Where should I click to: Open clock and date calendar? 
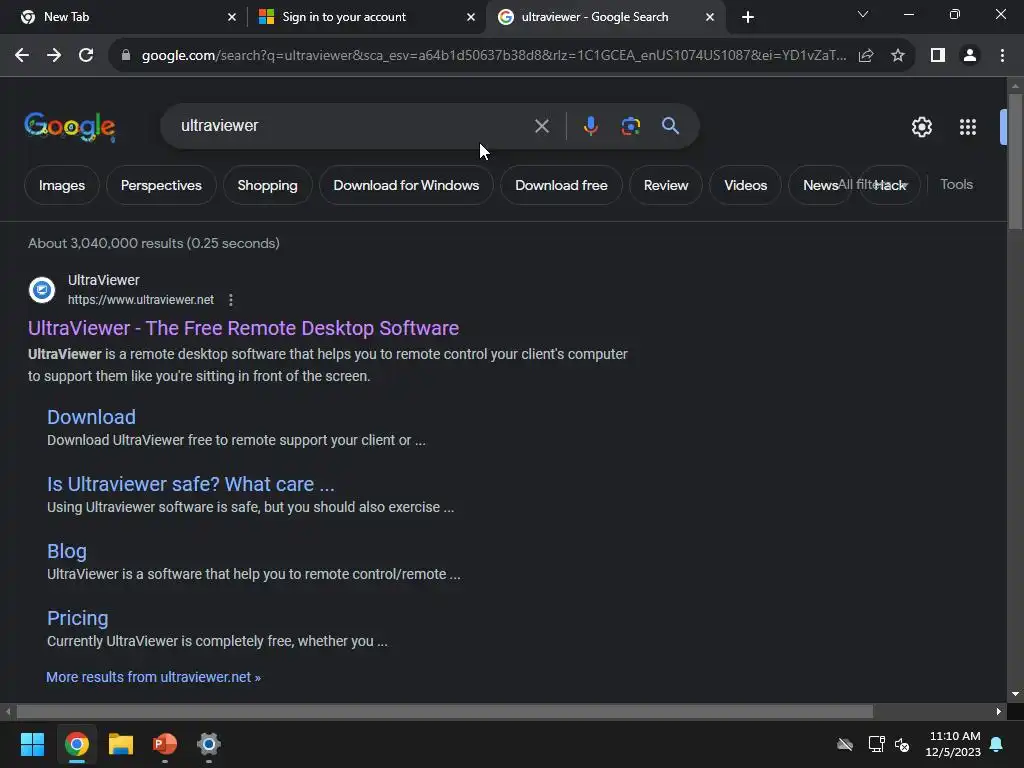click(953, 744)
